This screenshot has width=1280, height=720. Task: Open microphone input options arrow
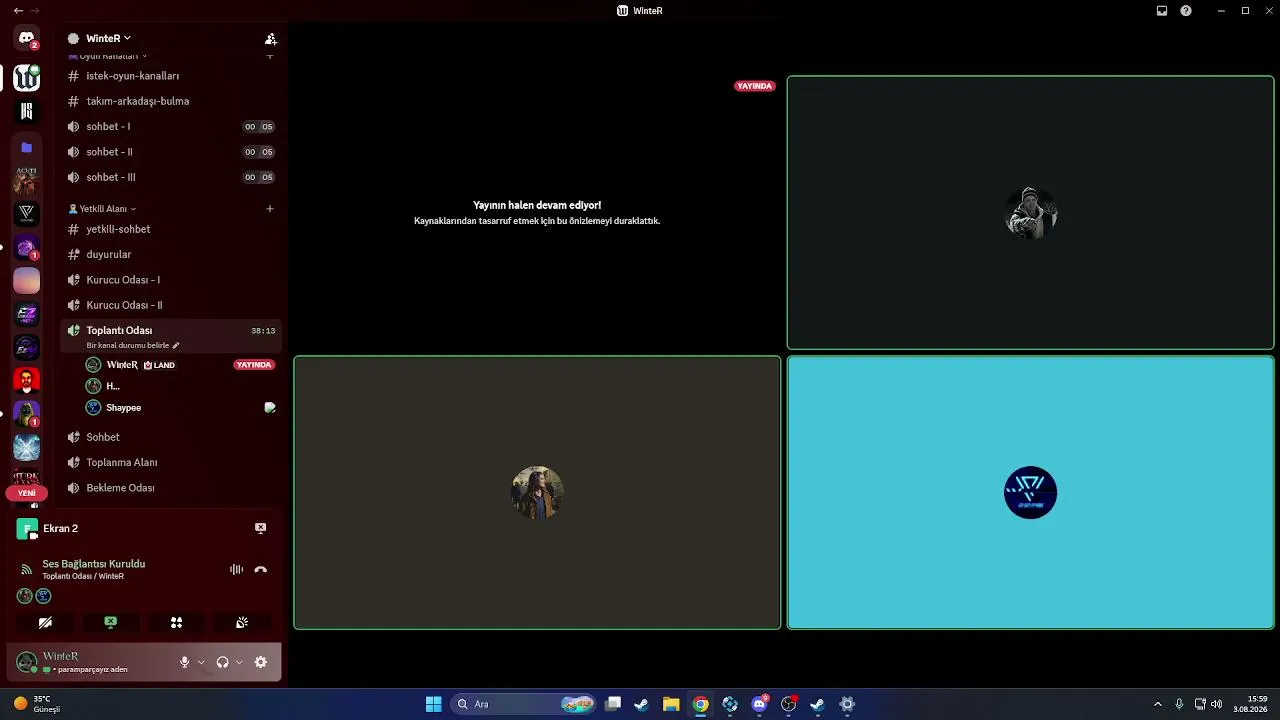tap(201, 662)
